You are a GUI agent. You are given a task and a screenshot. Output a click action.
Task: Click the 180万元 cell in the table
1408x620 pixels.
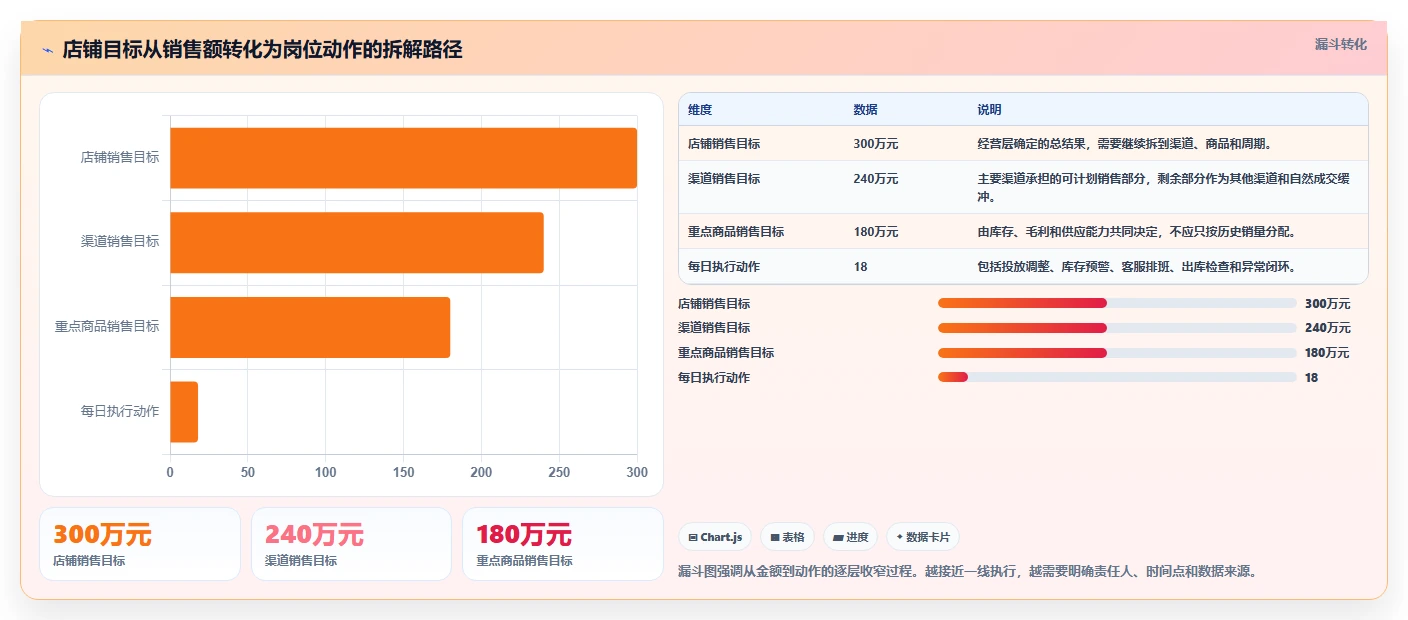[x=876, y=232]
